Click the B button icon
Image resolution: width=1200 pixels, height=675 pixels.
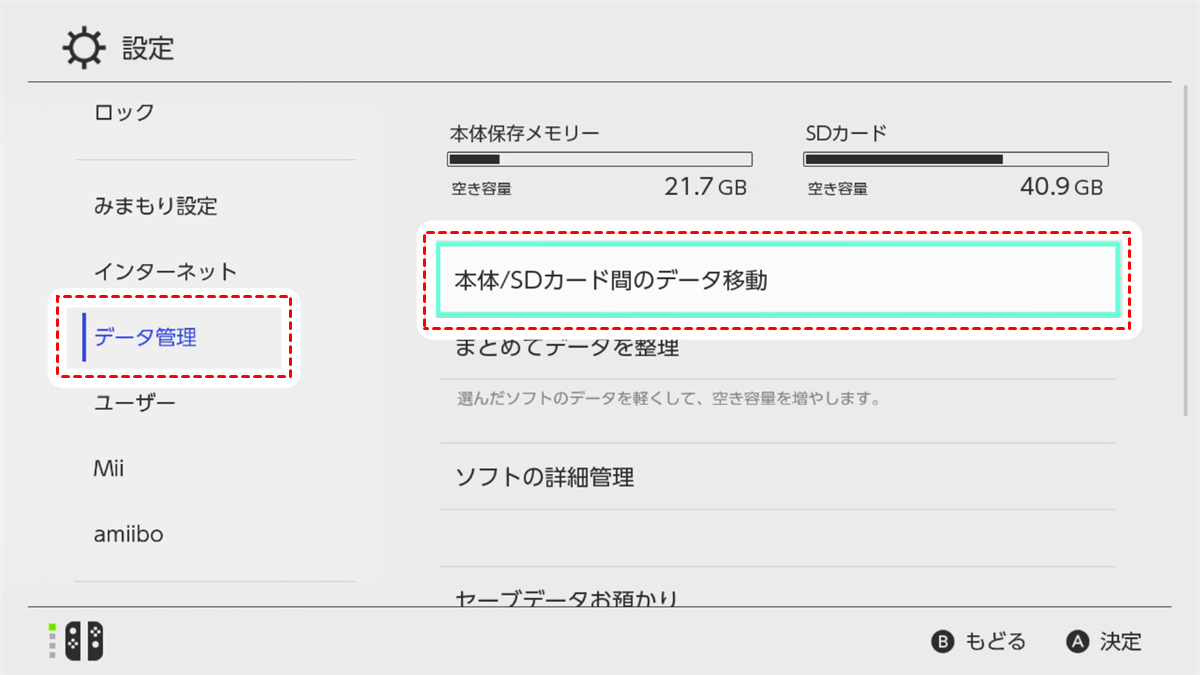click(x=943, y=641)
